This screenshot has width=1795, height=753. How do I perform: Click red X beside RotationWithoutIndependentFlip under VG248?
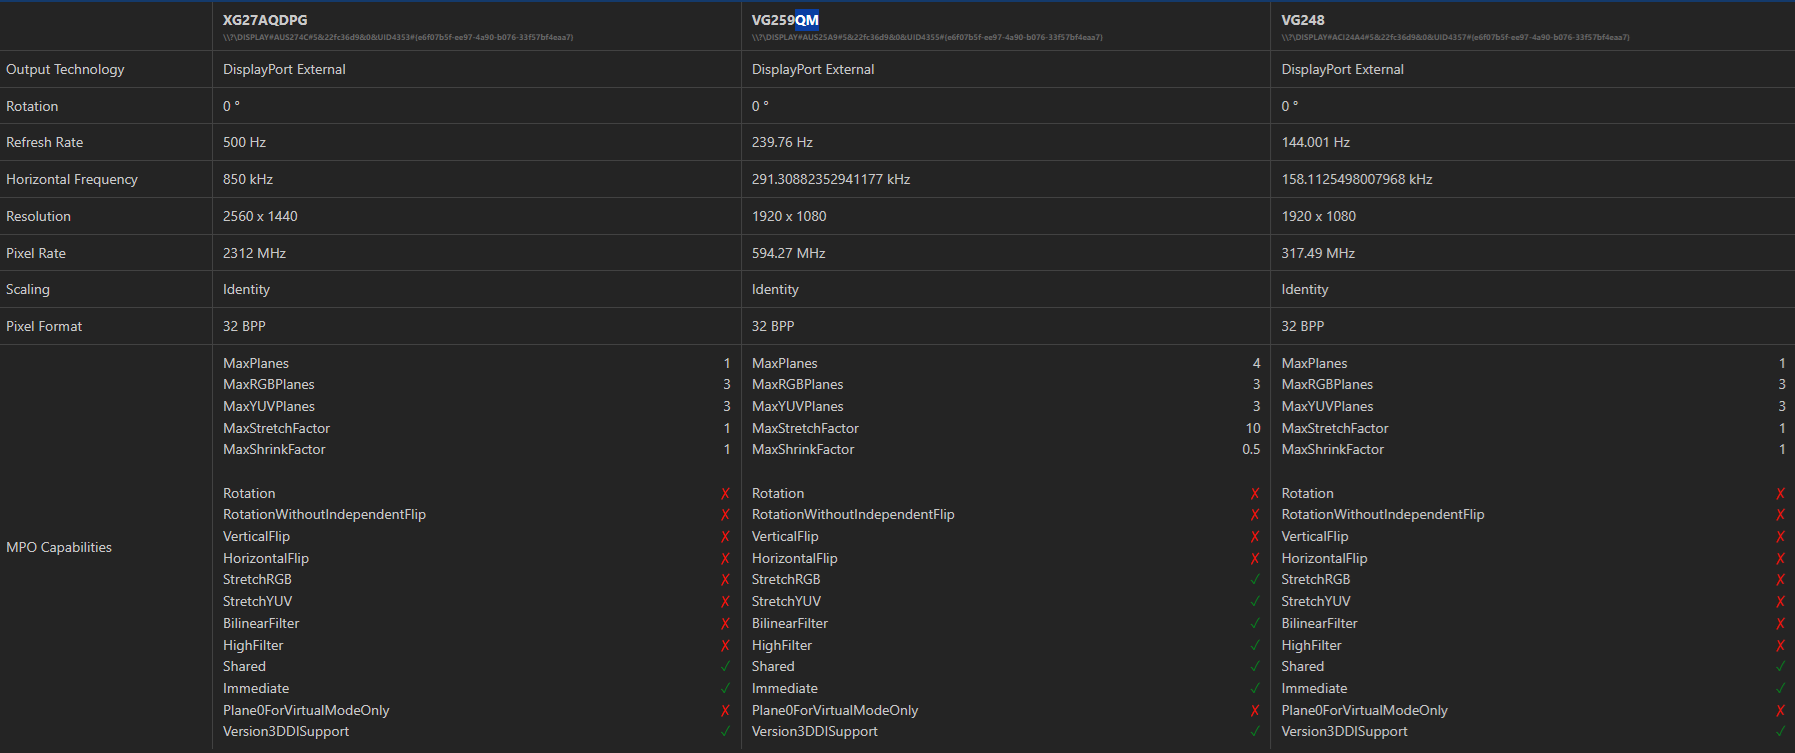pyautogui.click(x=1780, y=515)
